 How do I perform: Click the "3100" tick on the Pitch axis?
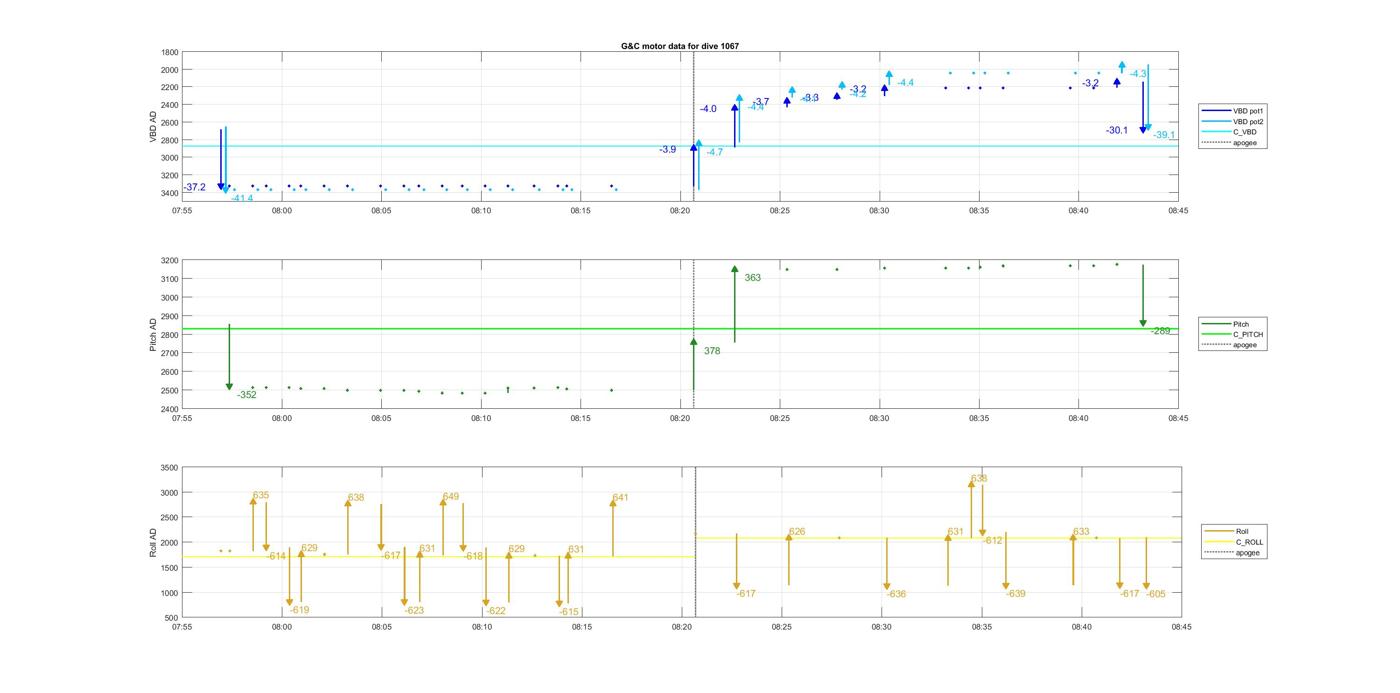169,279
